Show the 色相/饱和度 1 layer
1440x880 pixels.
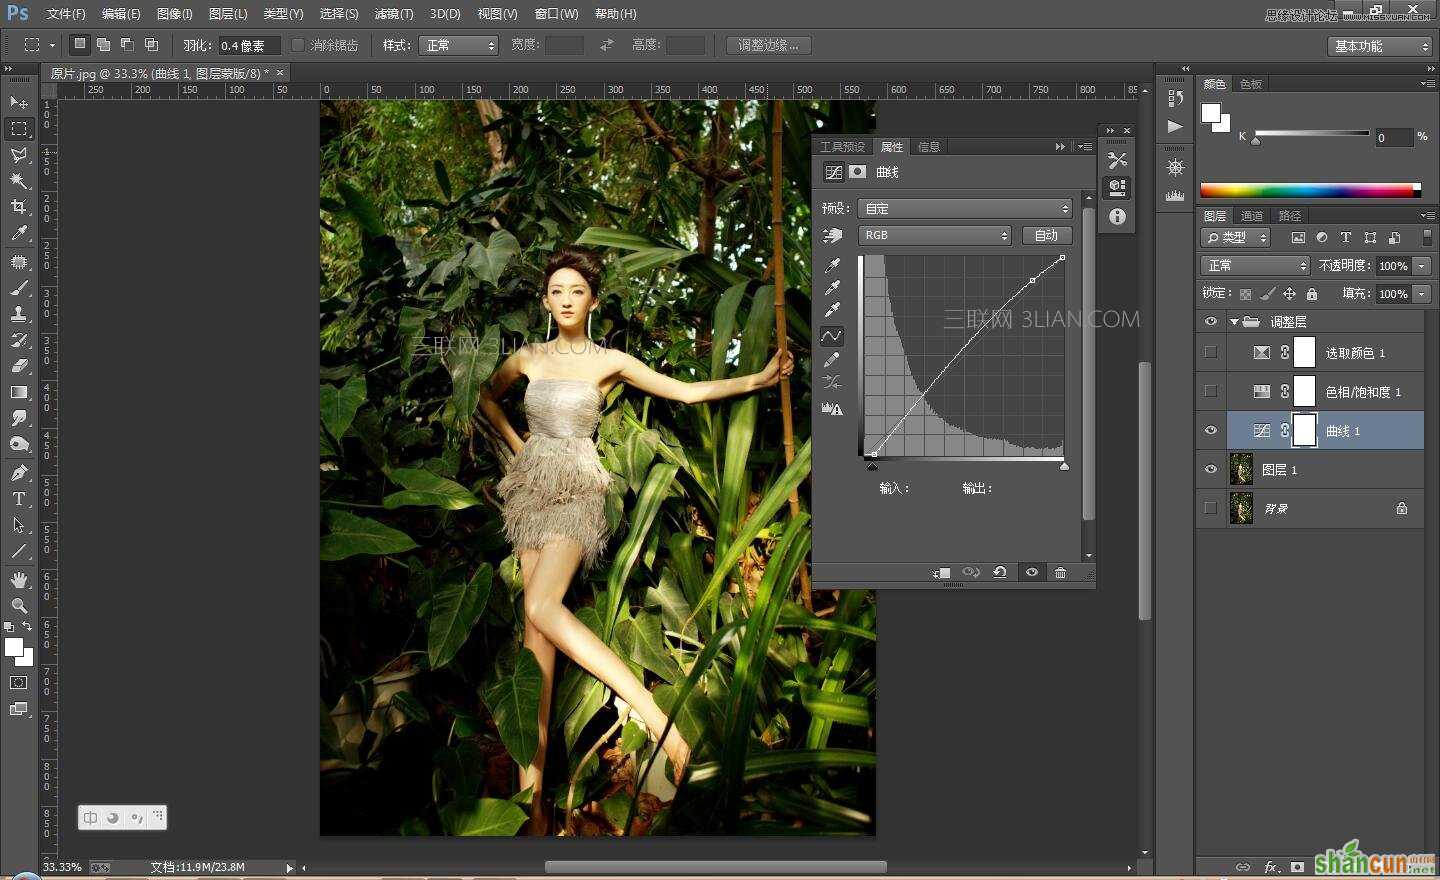click(x=1211, y=391)
